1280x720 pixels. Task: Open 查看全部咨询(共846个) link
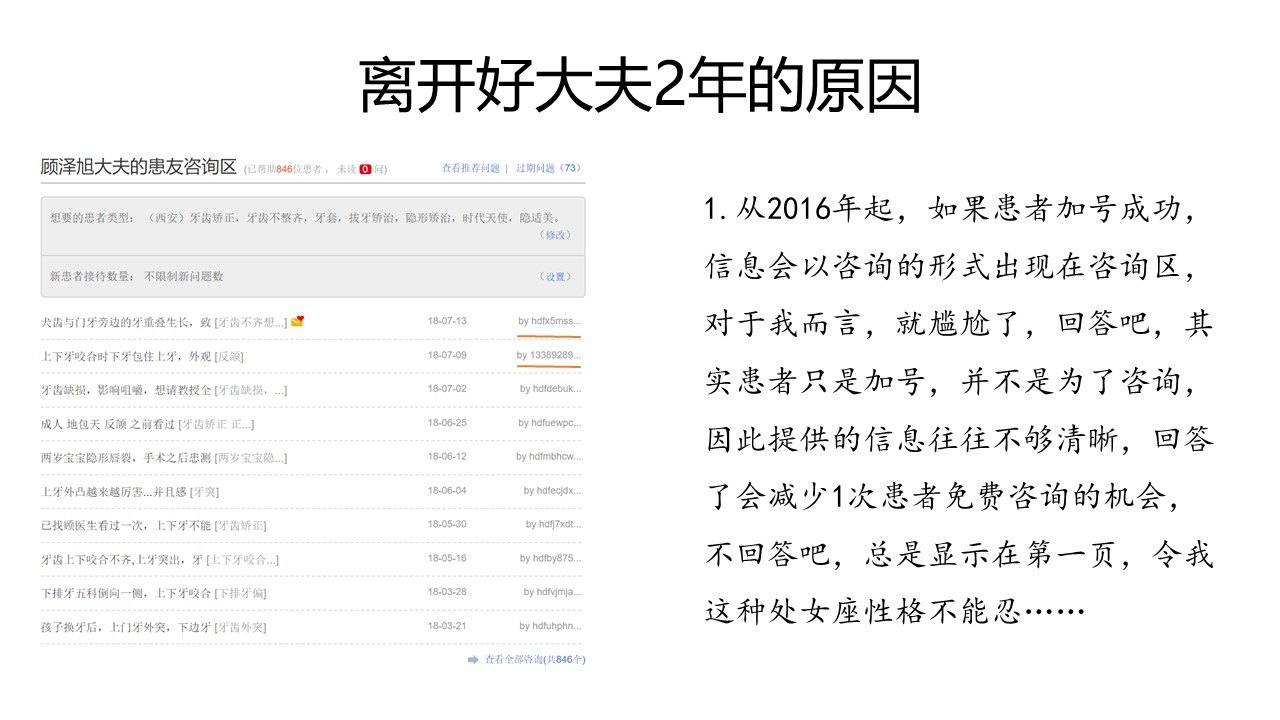535,659
